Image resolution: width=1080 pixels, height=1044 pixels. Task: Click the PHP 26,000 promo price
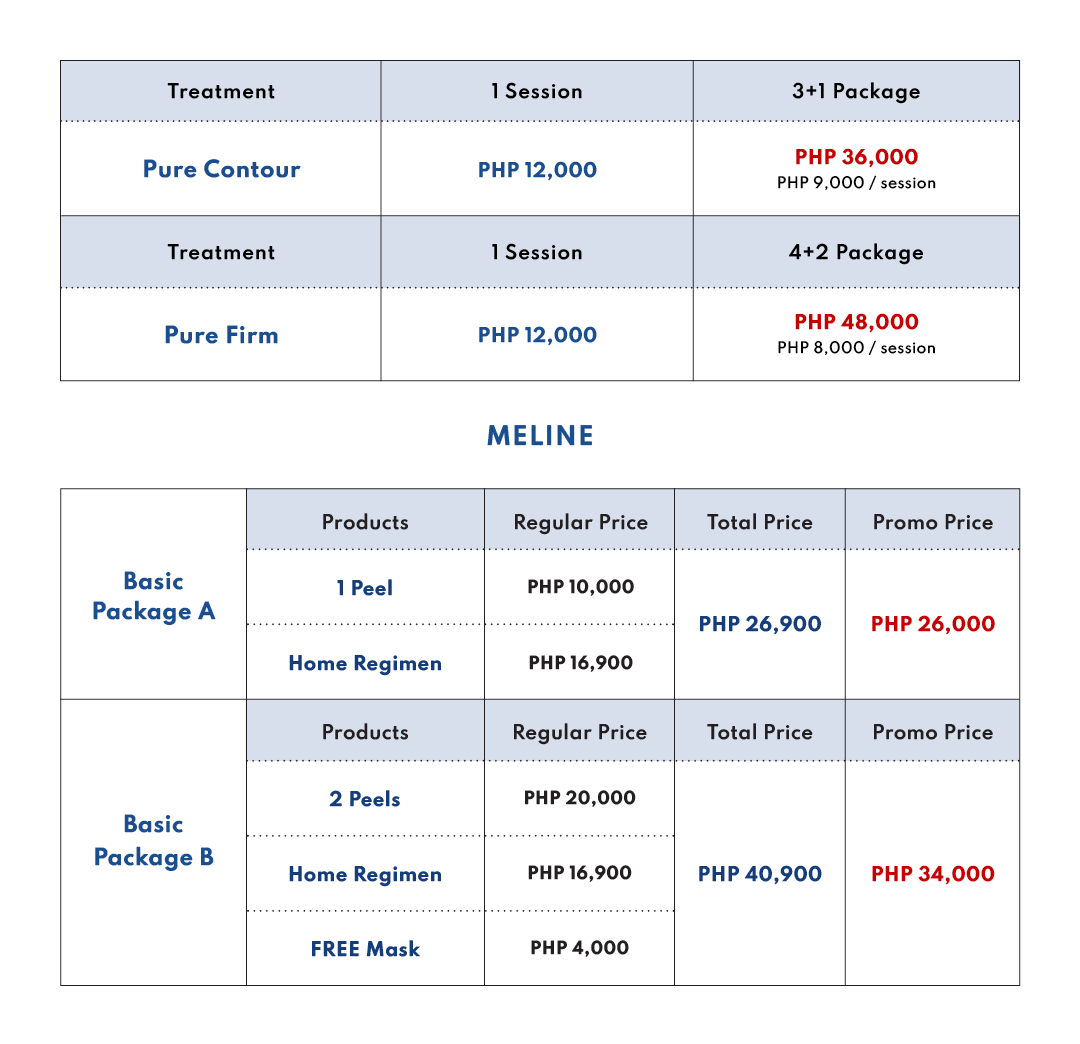coord(932,624)
